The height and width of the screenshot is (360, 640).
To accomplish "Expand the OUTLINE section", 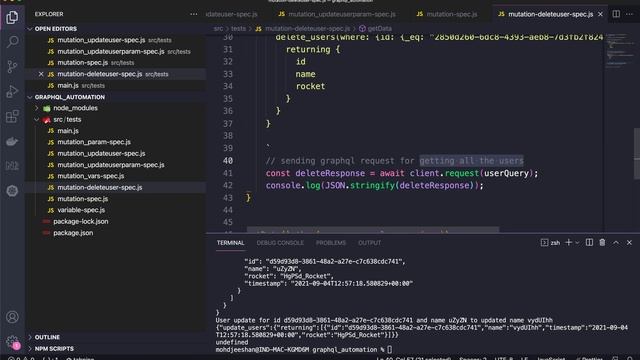I will pyautogui.click(x=47, y=337).
